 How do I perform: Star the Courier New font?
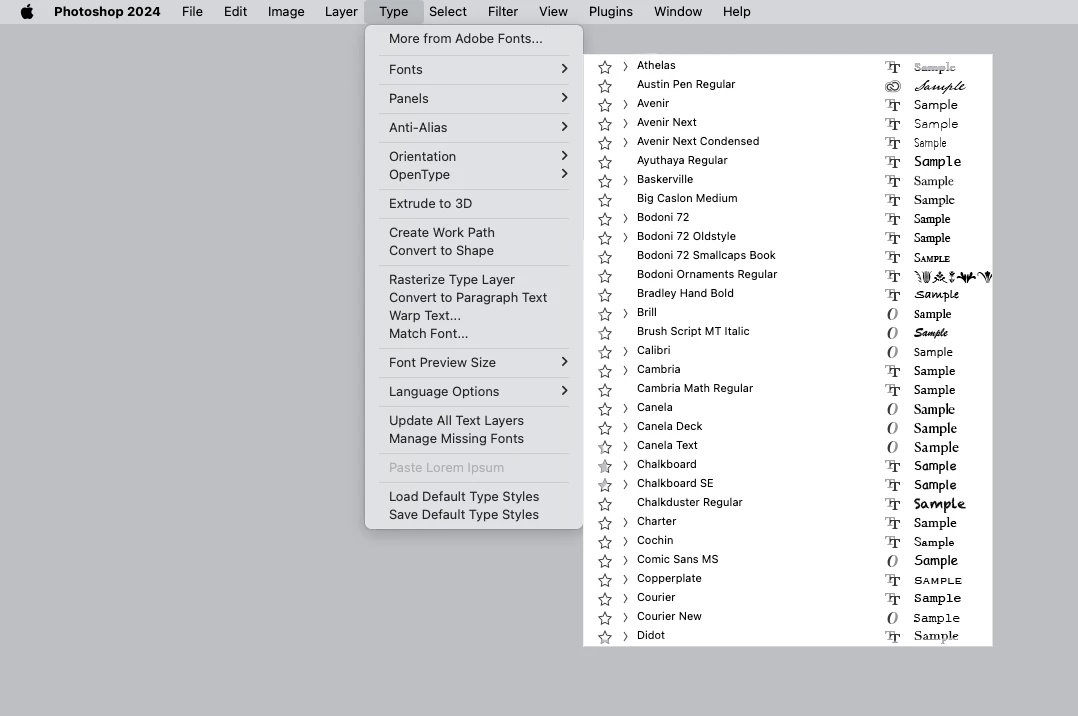click(605, 618)
